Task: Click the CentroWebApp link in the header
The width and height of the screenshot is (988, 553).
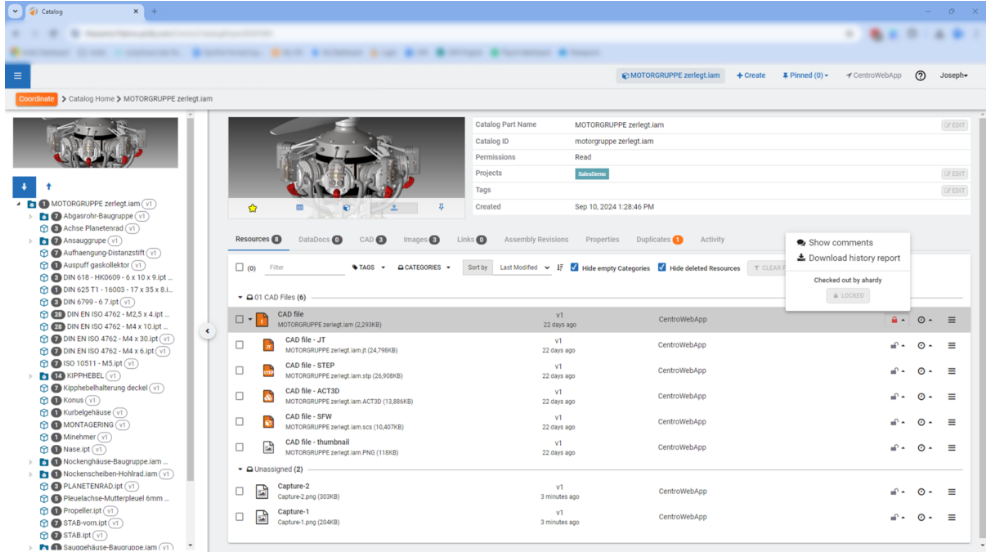Action: point(873,76)
